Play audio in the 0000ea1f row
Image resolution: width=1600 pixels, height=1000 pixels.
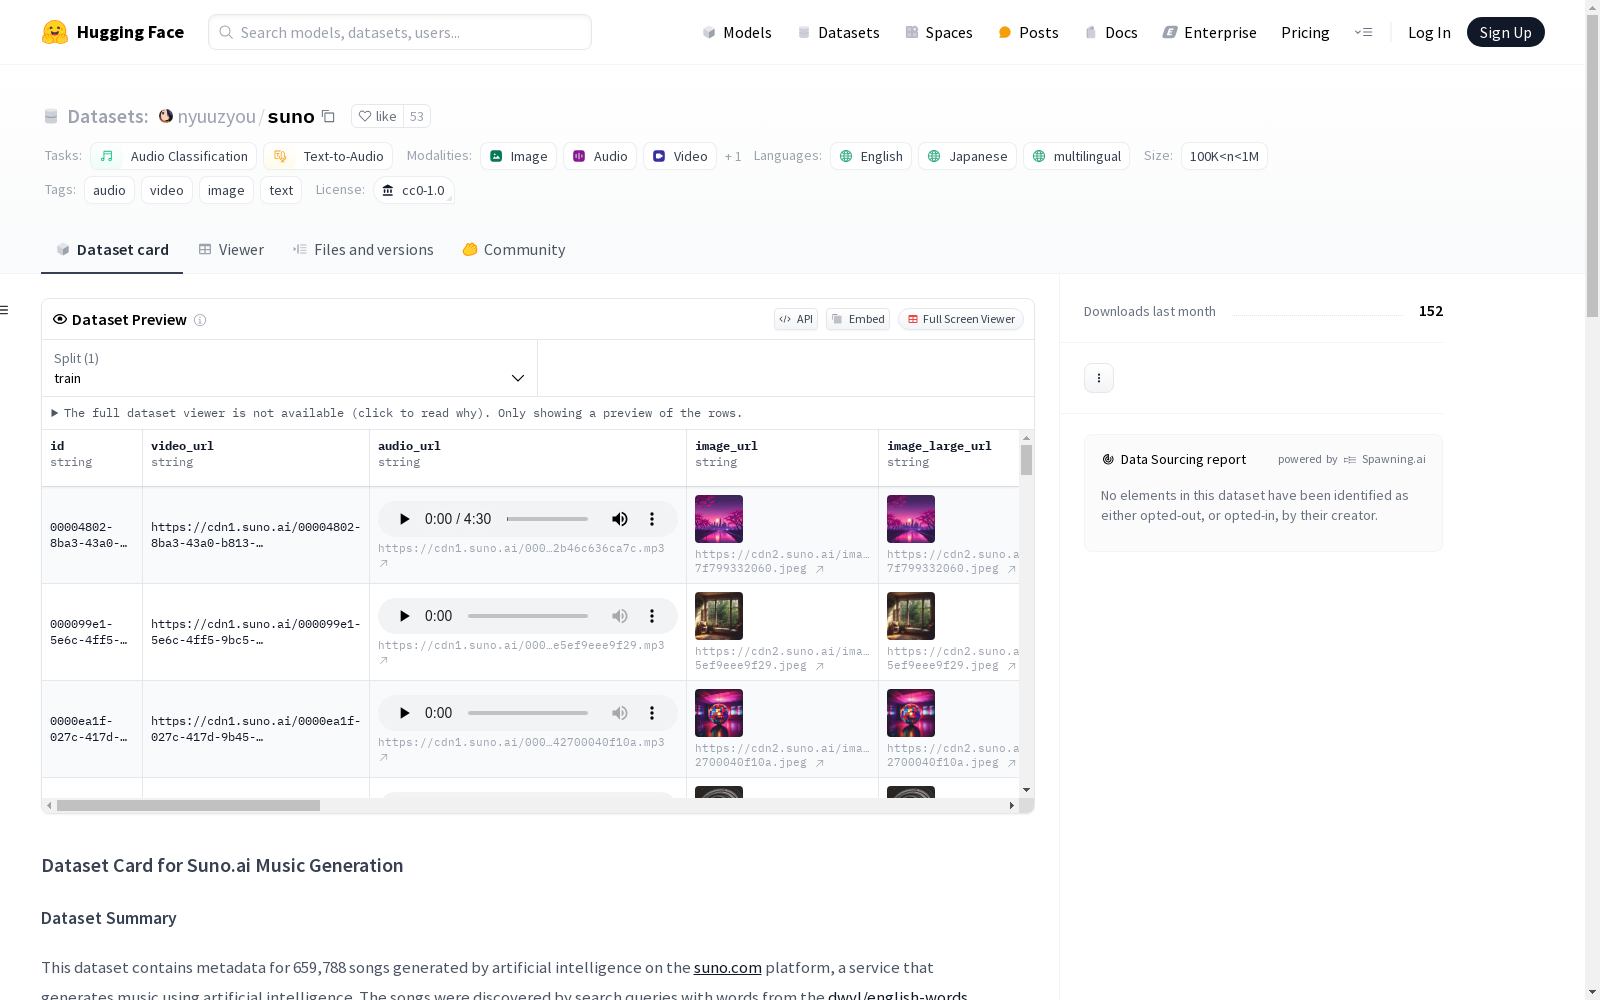404,713
